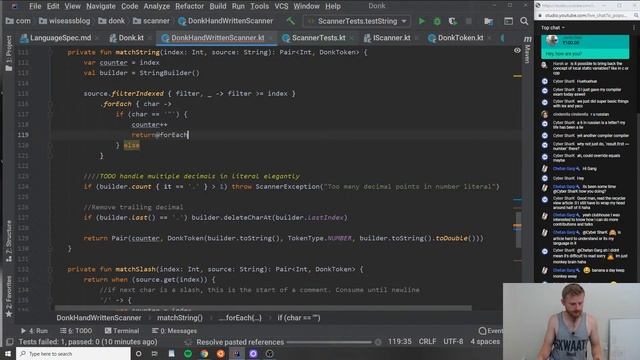
Task: Click the yellow warning mark in the error stripe
Action: coord(518,76)
